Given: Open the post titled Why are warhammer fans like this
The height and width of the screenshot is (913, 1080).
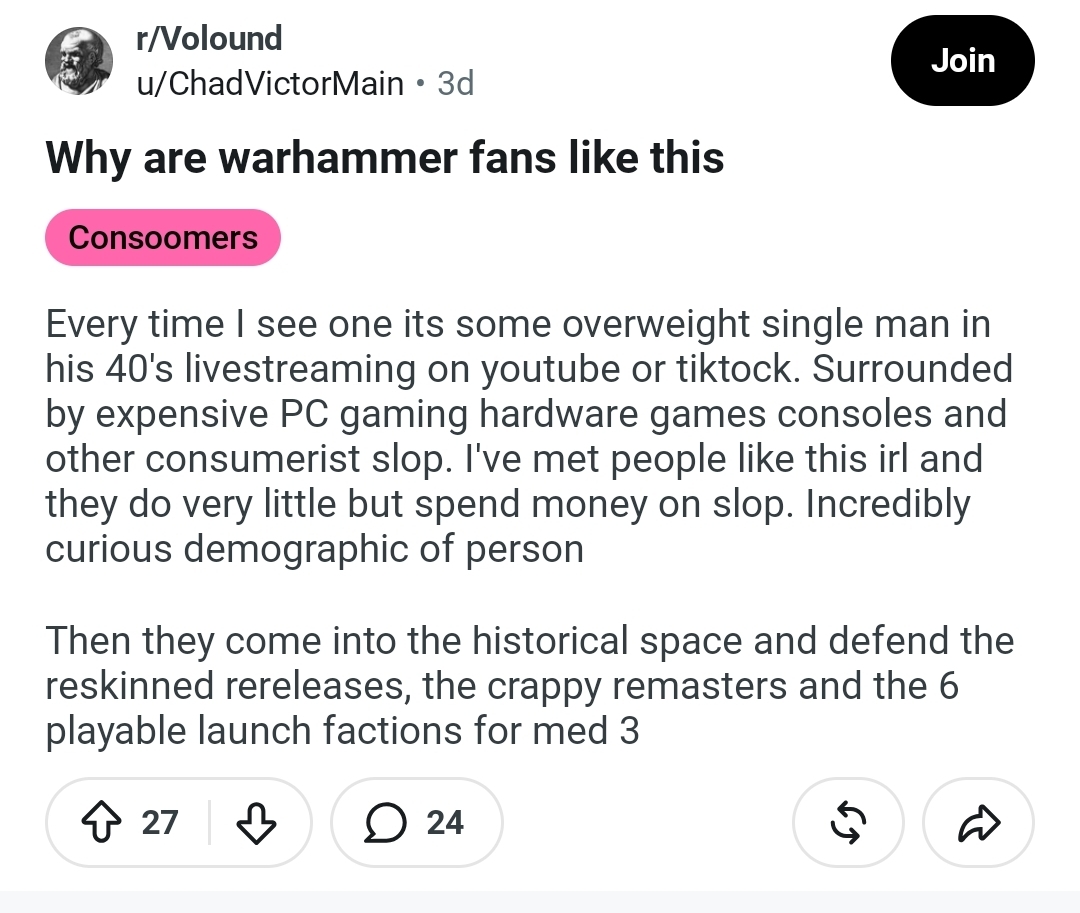Looking at the screenshot, I should pos(384,158).
